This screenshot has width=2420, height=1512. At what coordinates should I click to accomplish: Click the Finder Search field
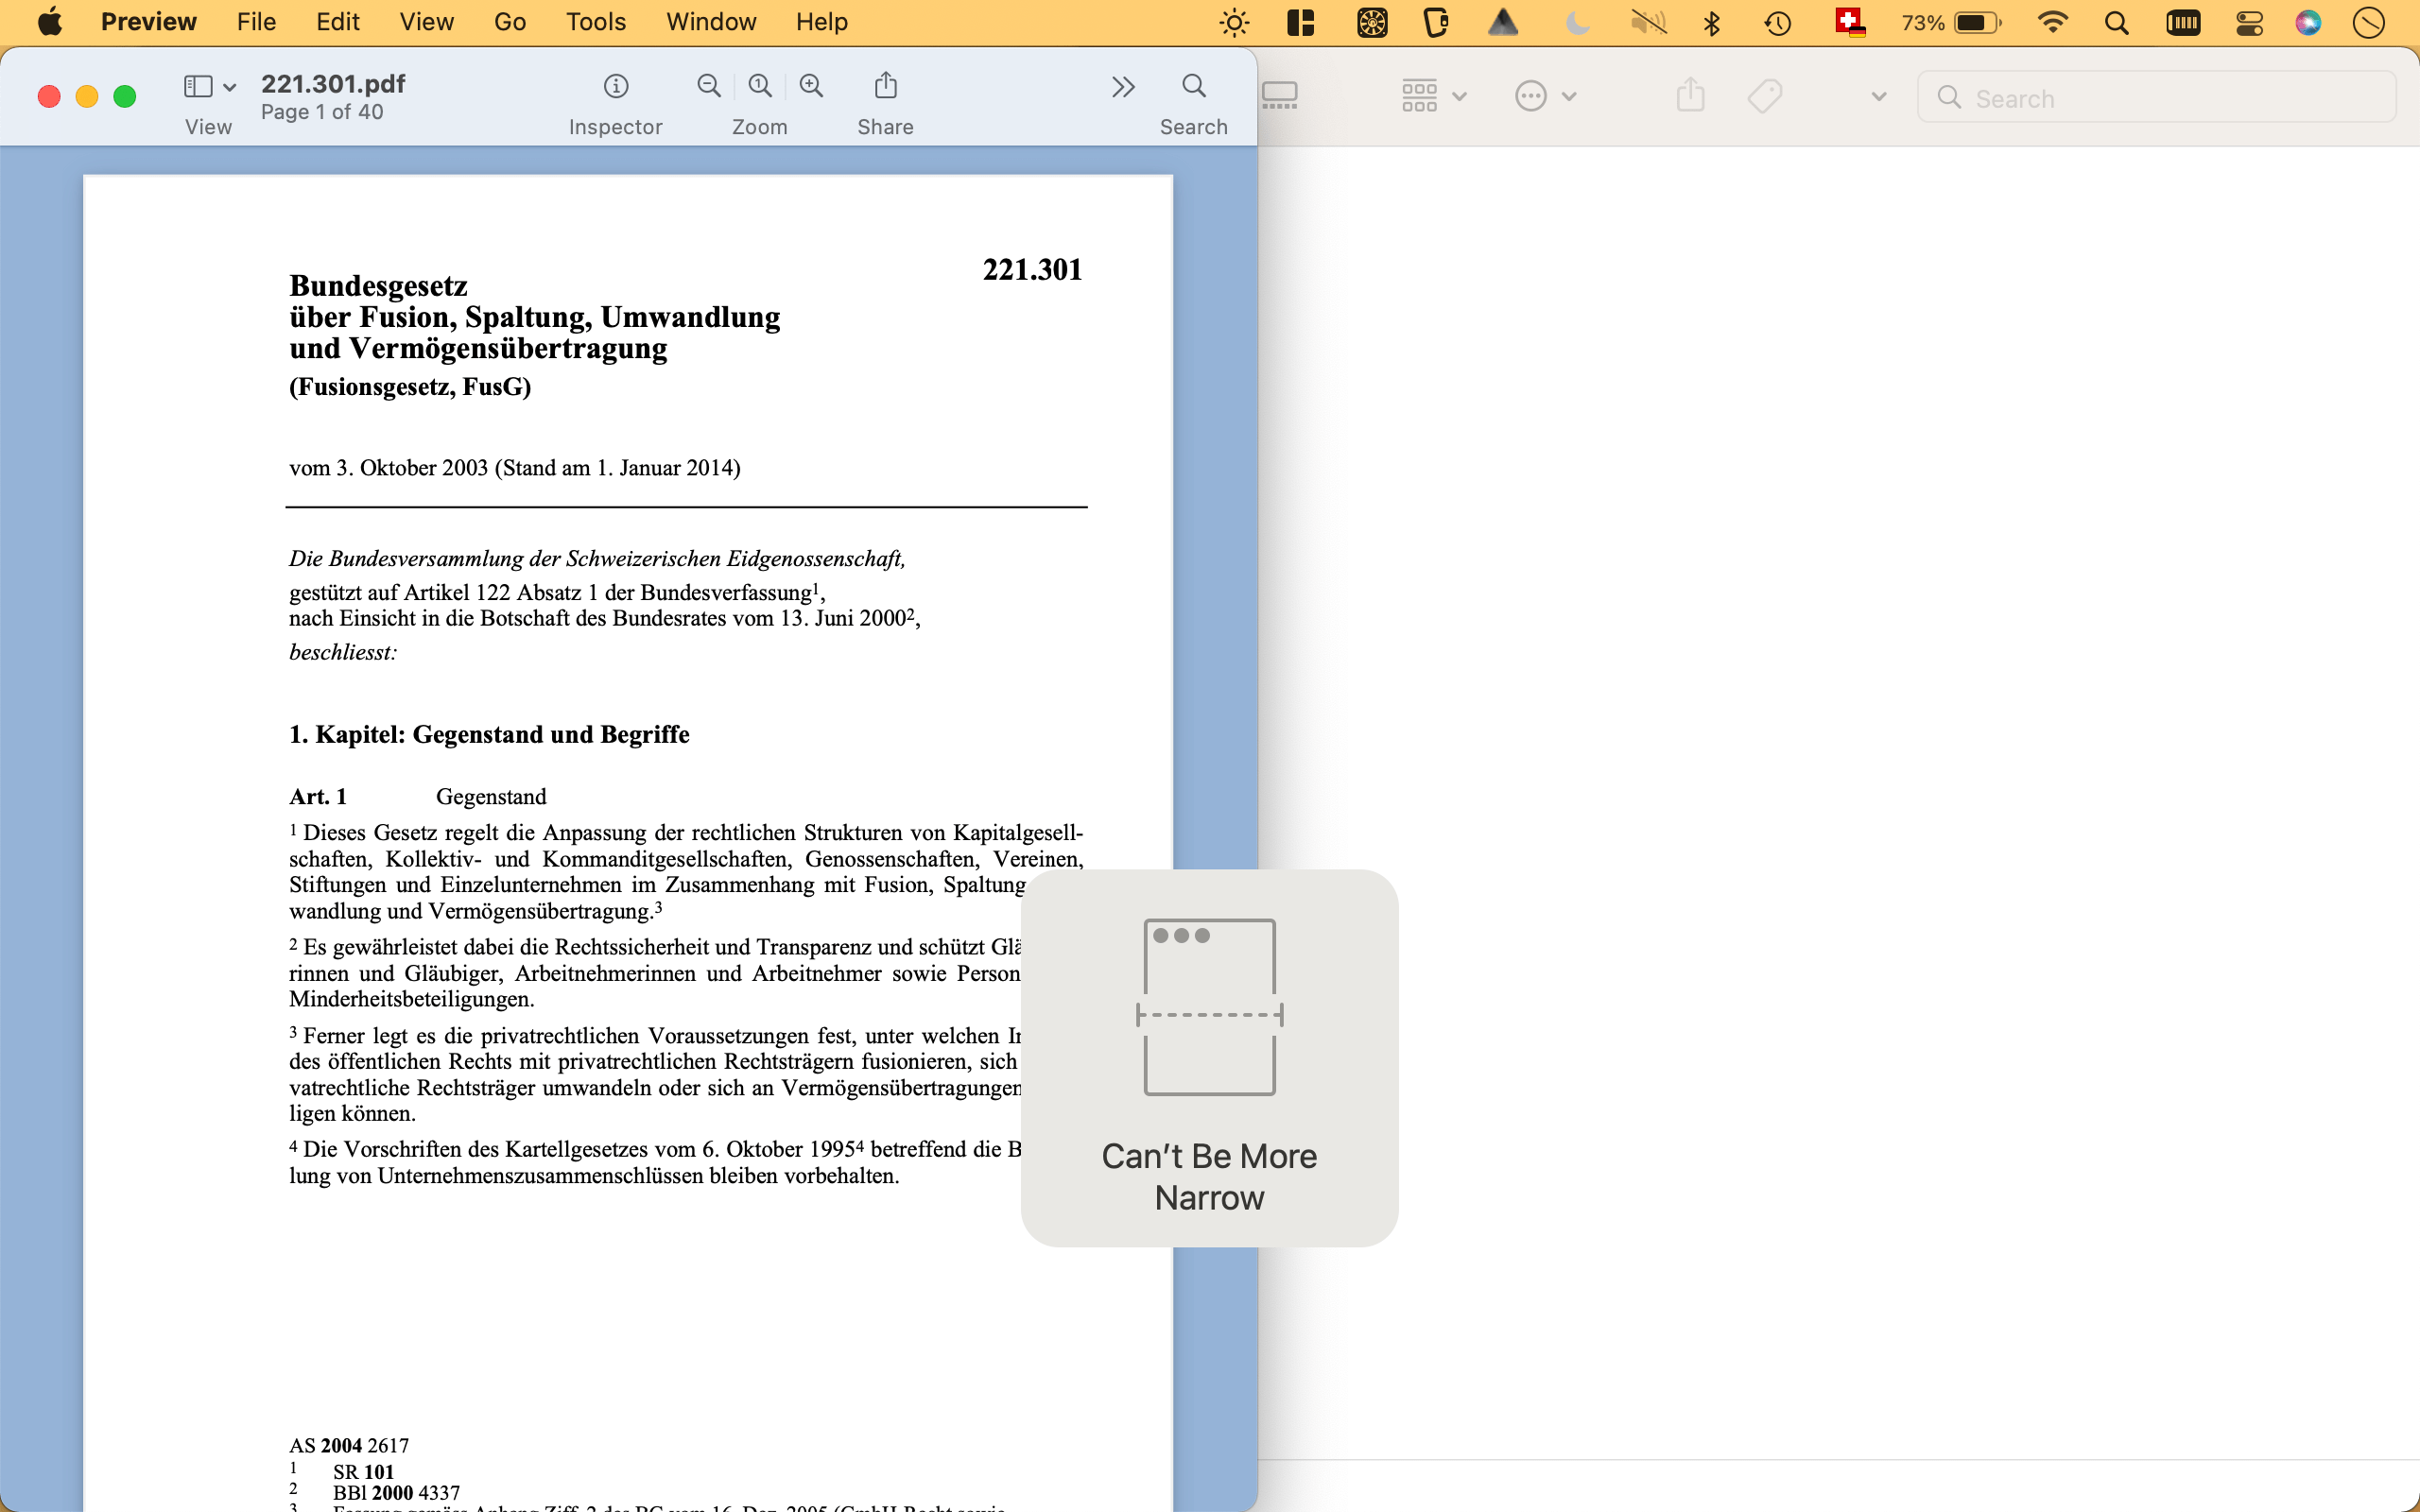(2156, 98)
